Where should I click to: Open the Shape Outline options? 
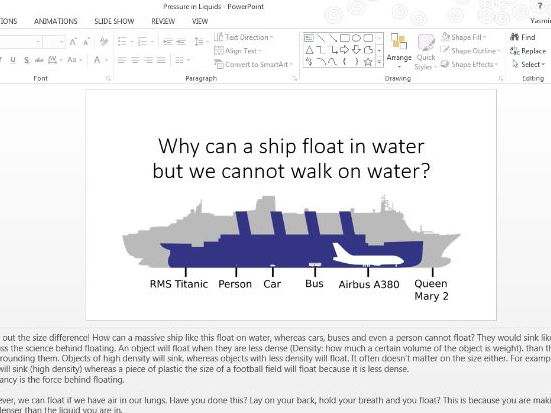[470, 51]
